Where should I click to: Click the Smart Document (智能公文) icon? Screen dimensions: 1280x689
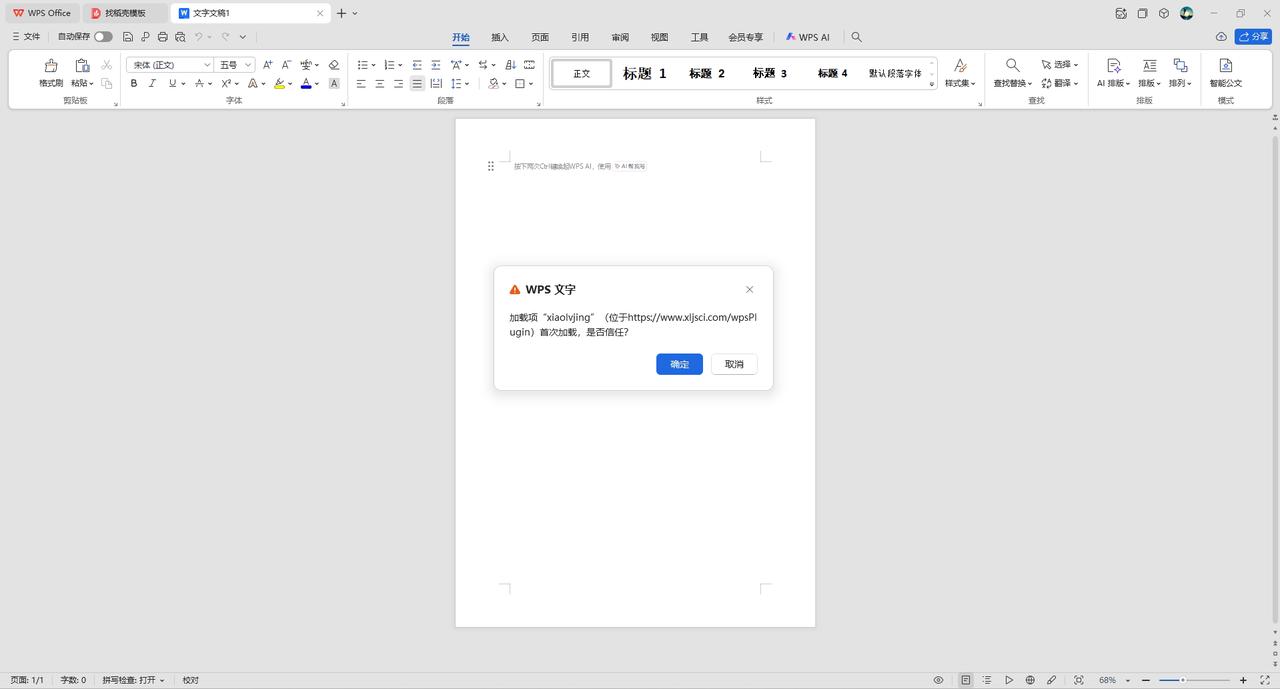(1225, 66)
